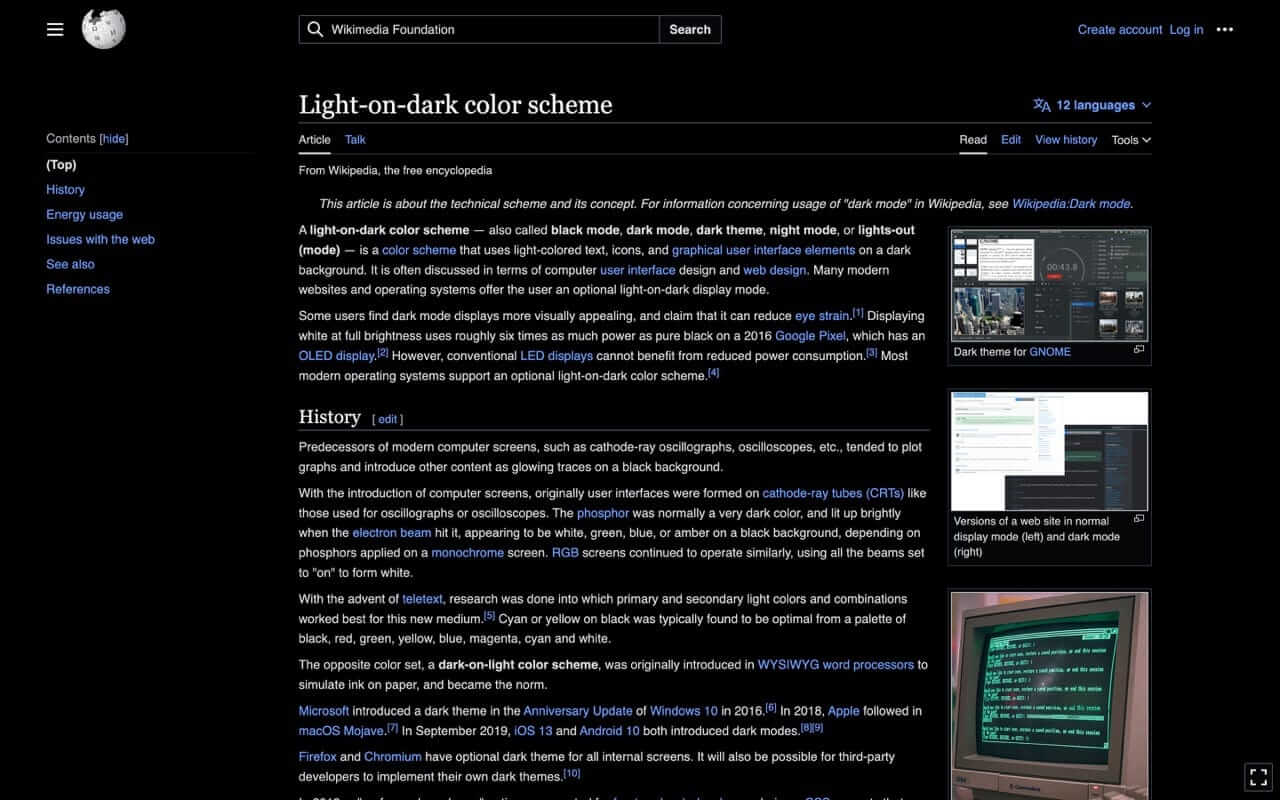Follow the Firefox link
Image resolution: width=1280 pixels, height=800 pixels.
pos(318,757)
